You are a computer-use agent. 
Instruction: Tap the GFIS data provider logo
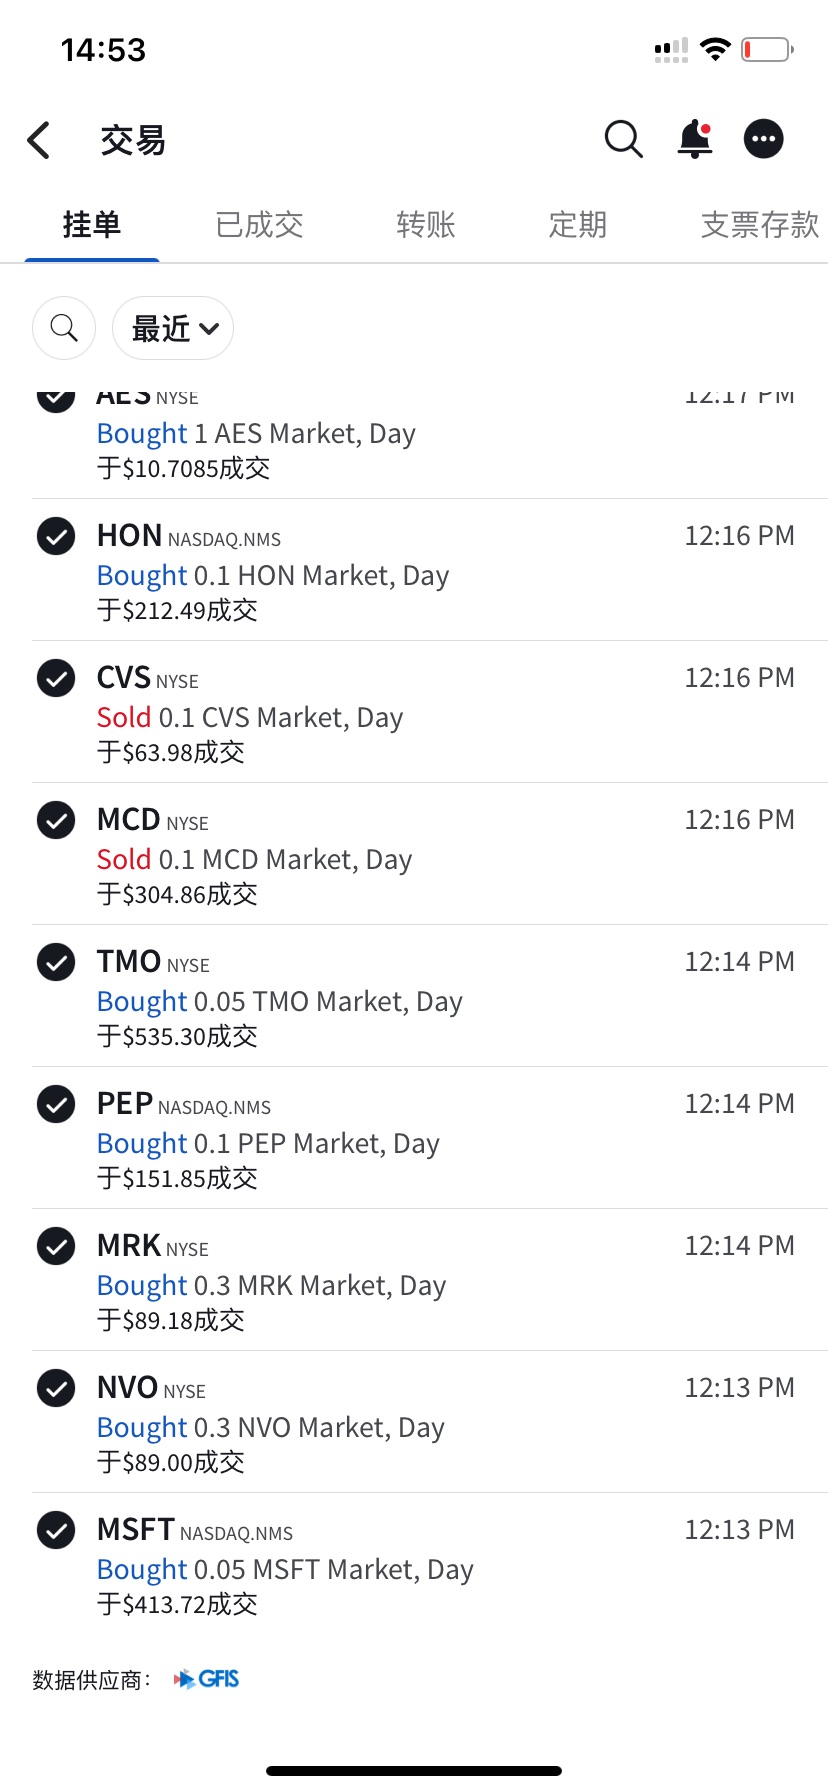(x=207, y=1679)
